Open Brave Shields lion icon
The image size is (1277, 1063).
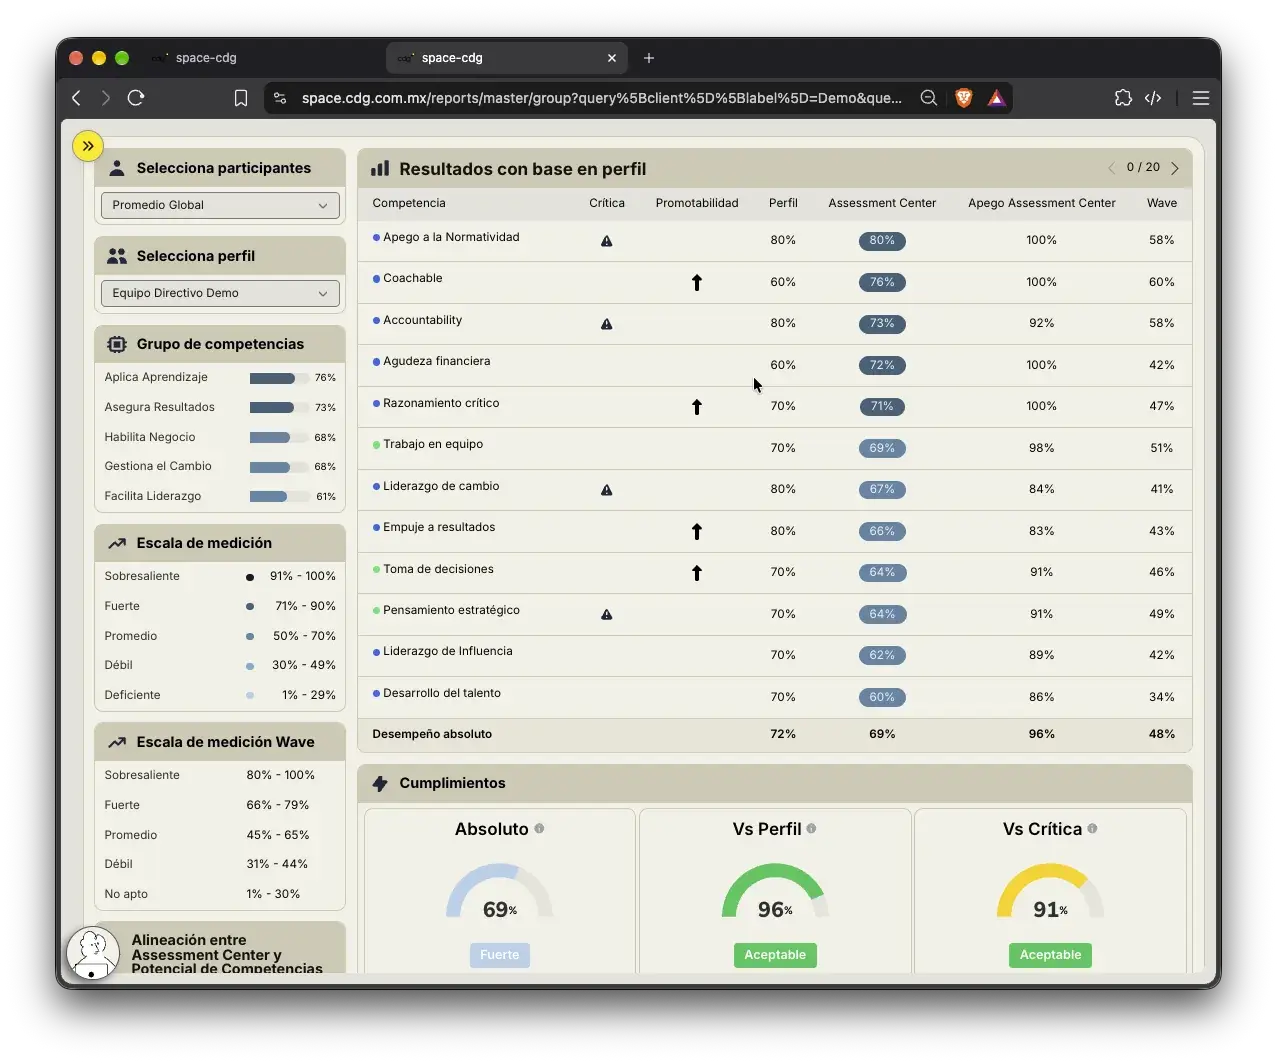coord(964,98)
